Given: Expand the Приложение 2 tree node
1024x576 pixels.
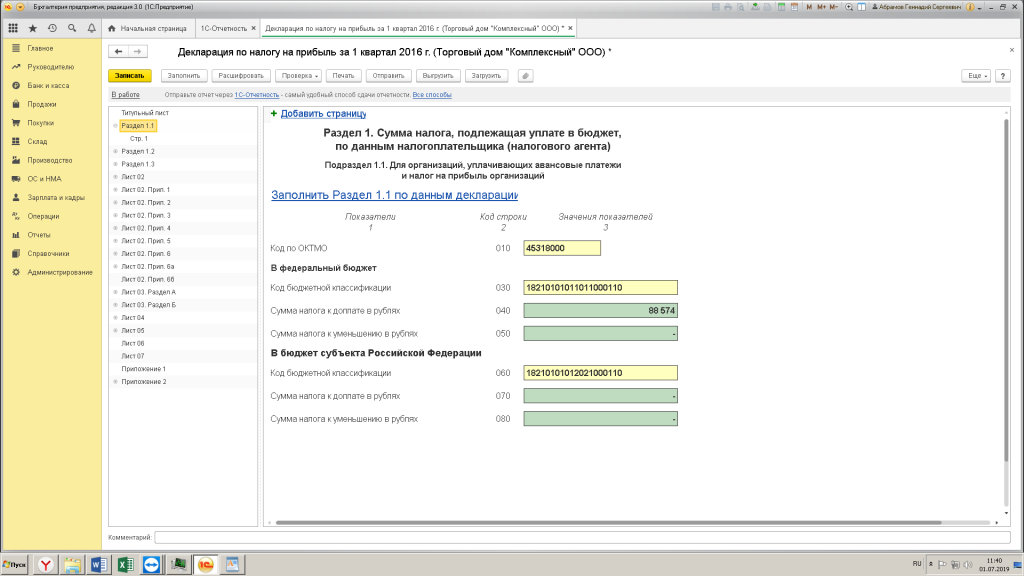Looking at the screenshot, I should 116,382.
